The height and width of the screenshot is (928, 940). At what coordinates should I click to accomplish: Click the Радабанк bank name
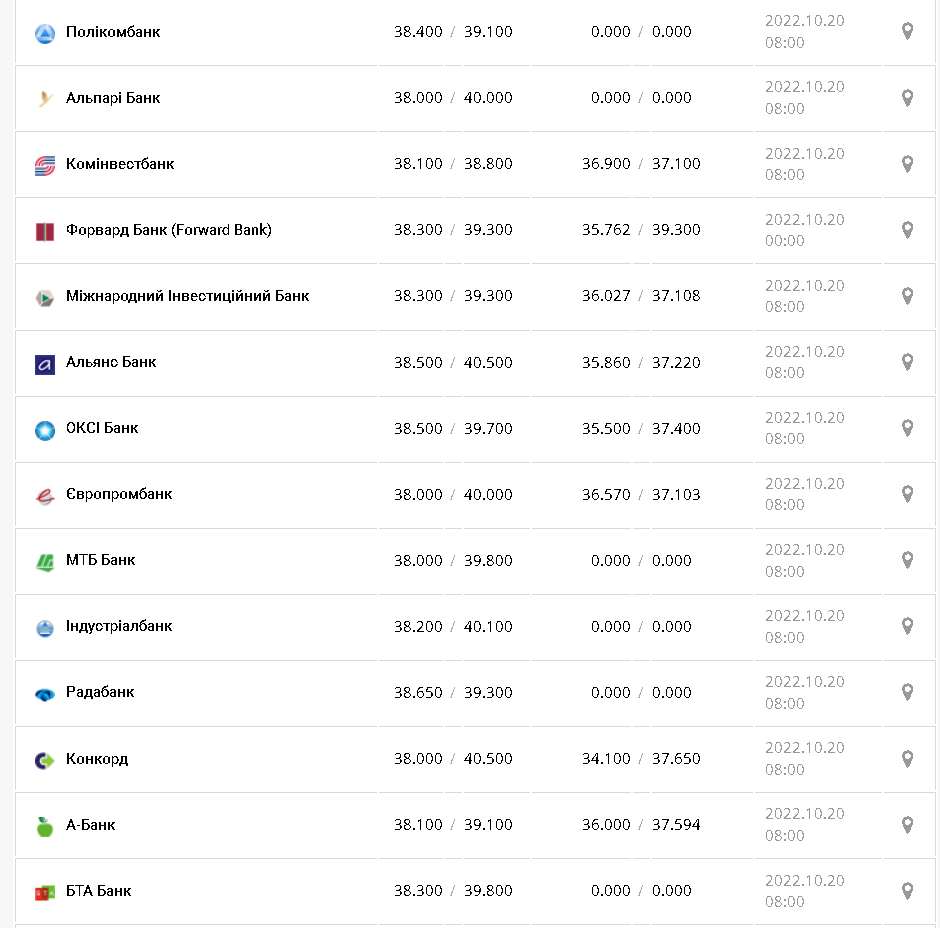pos(100,692)
